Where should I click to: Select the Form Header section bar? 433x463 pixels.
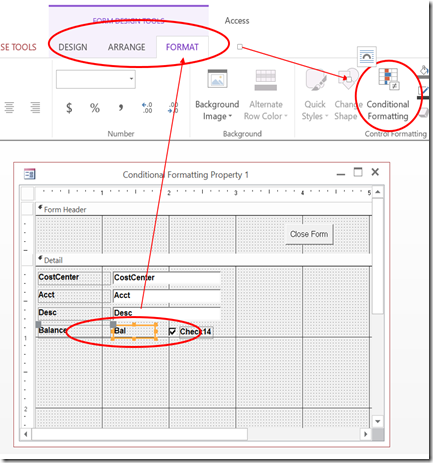(204, 209)
